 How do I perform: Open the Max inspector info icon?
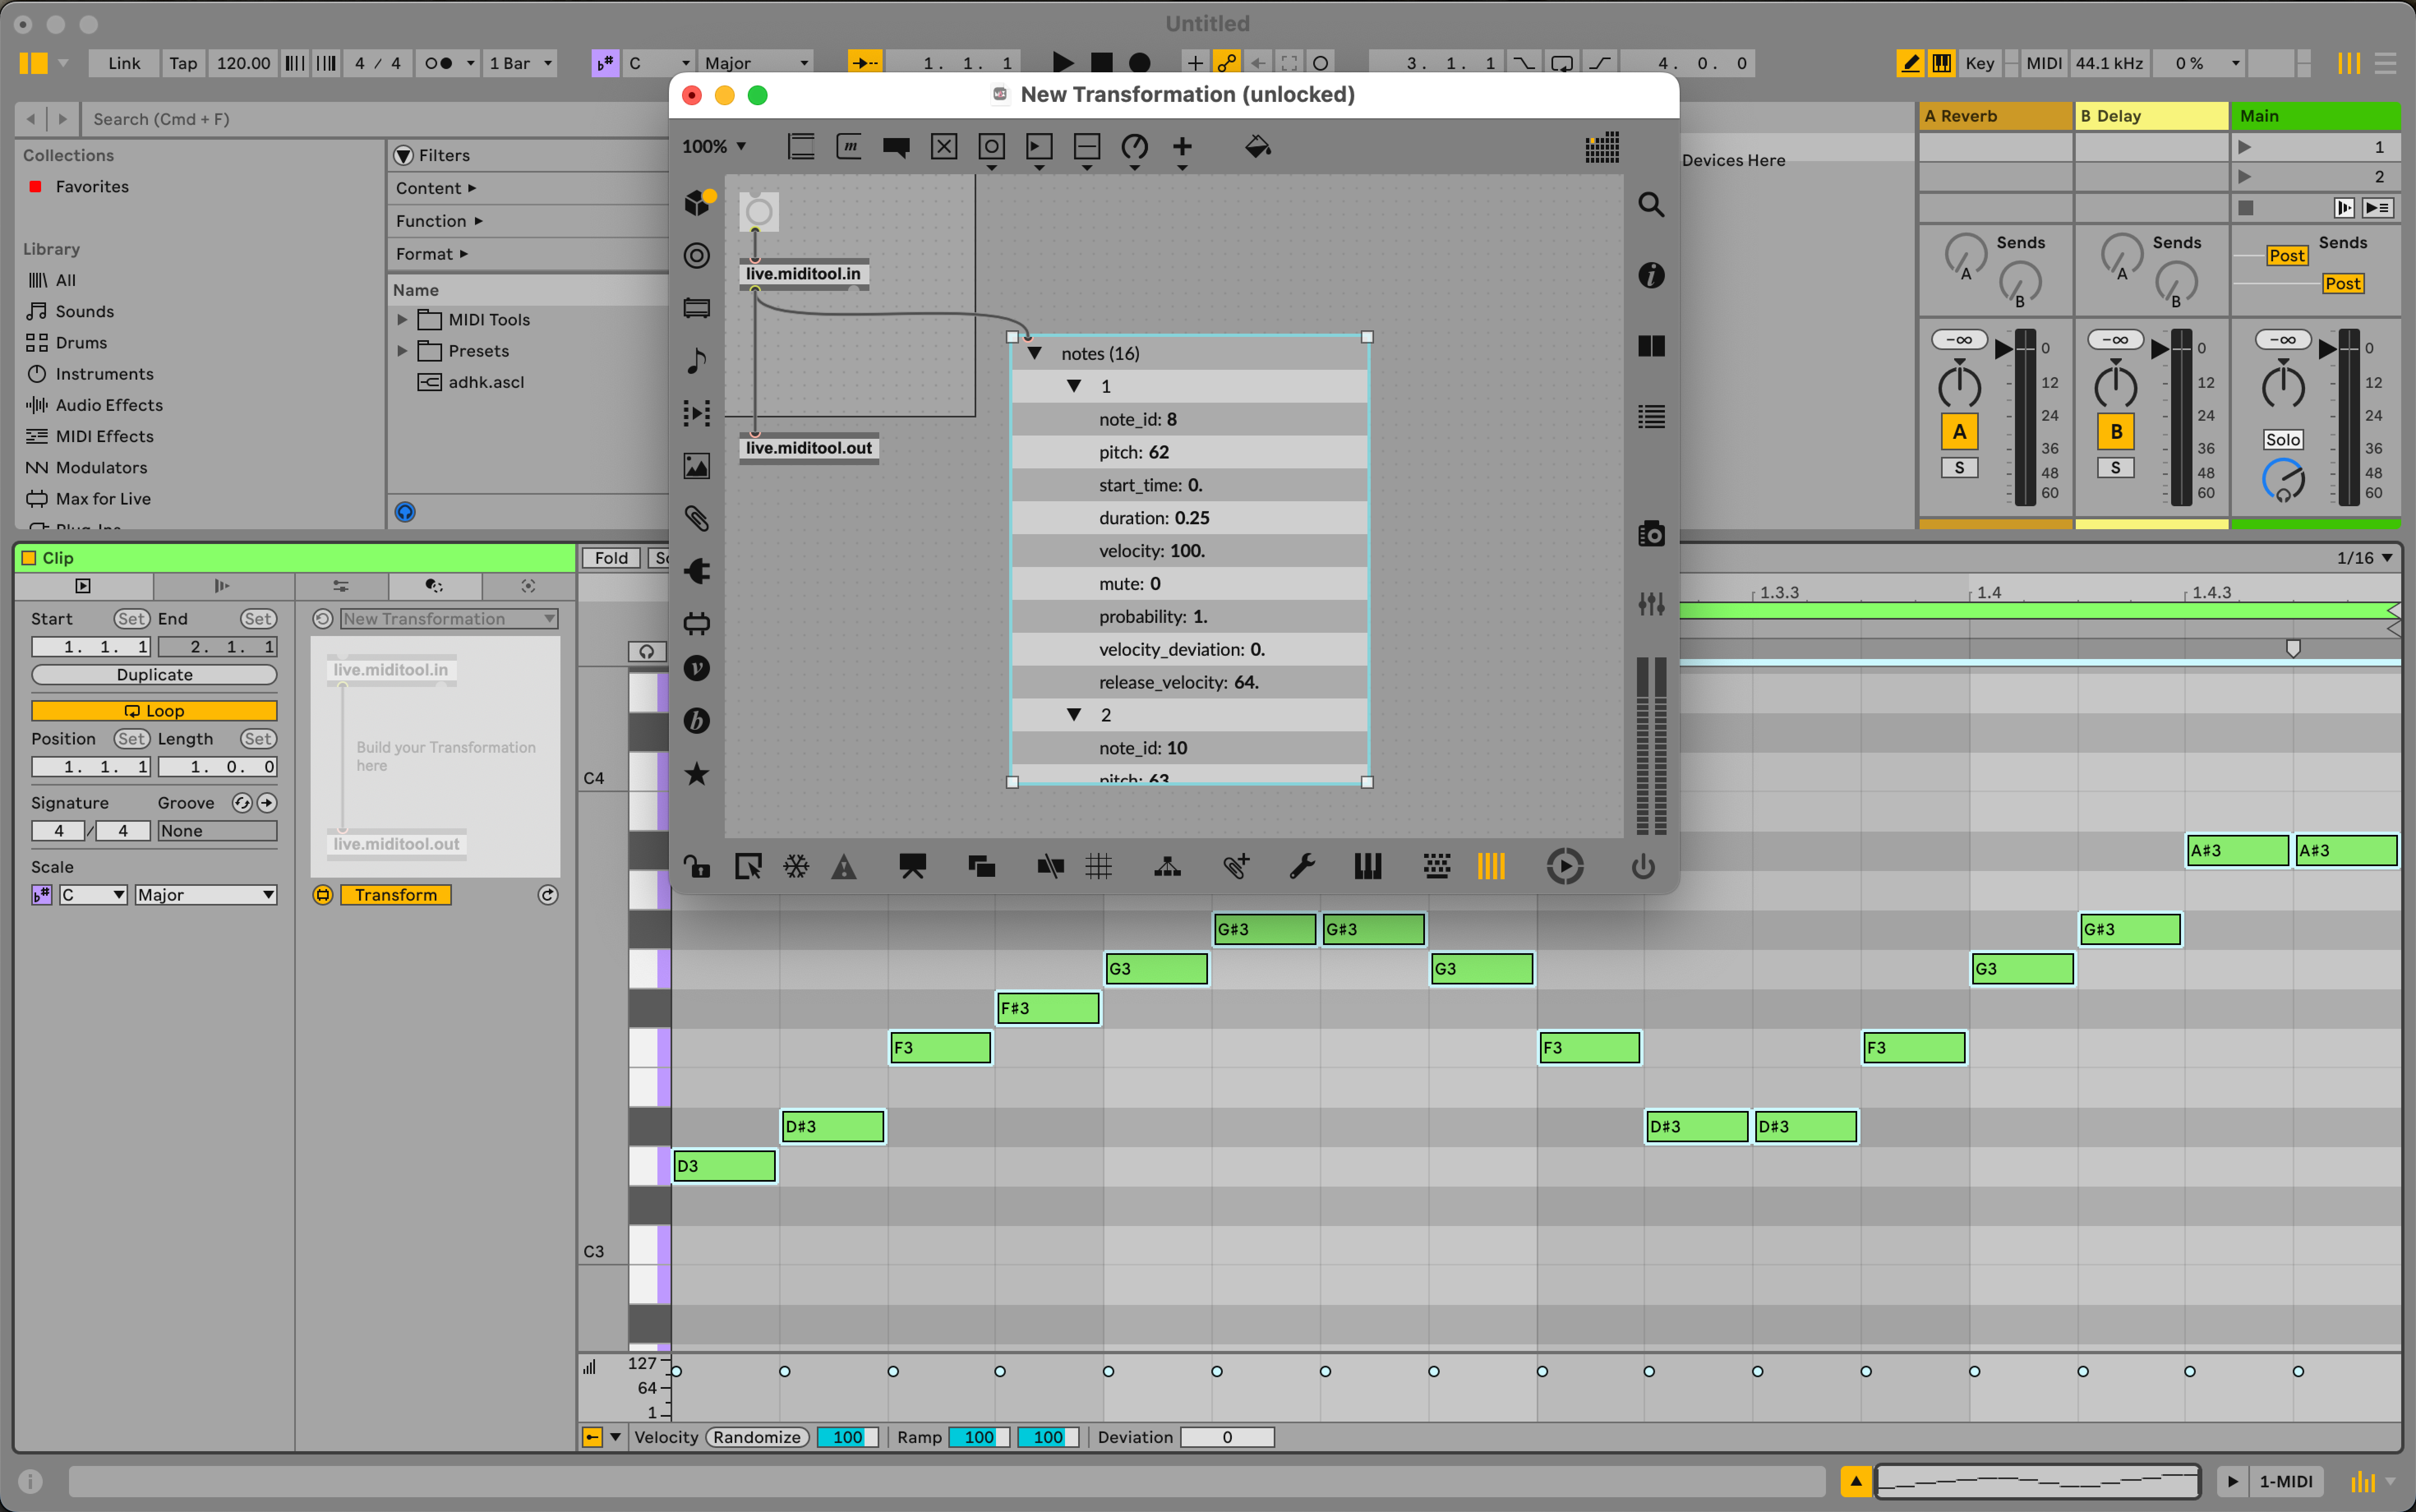[x=1651, y=275]
